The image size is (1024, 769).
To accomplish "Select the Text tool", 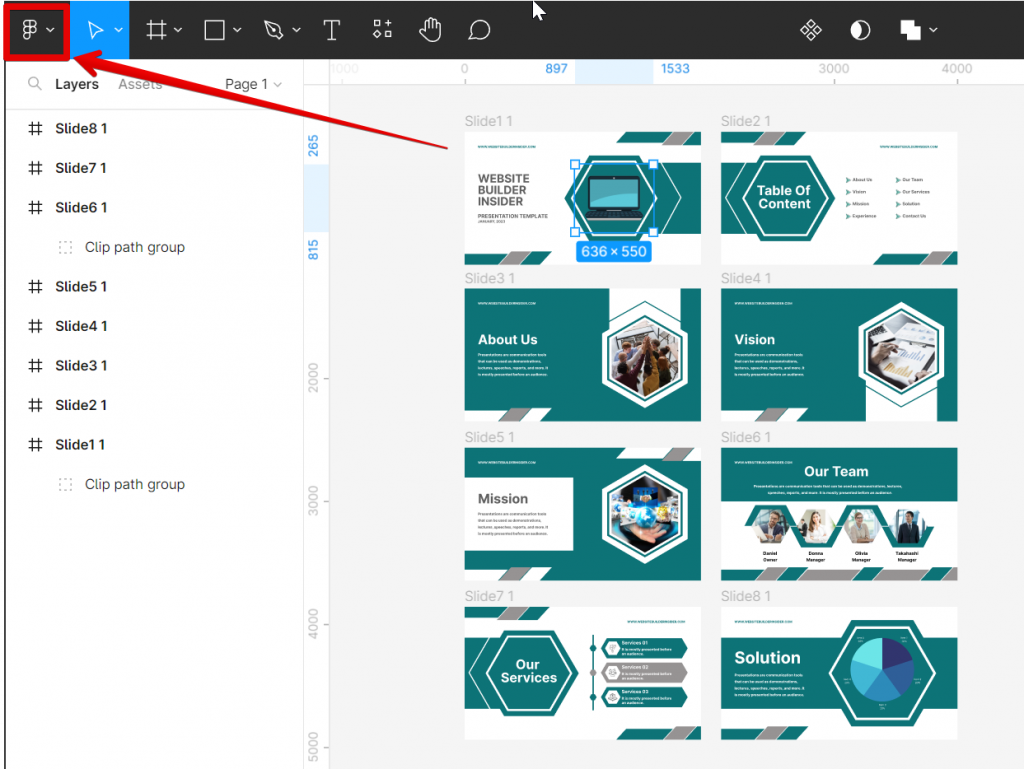I will (x=332, y=29).
